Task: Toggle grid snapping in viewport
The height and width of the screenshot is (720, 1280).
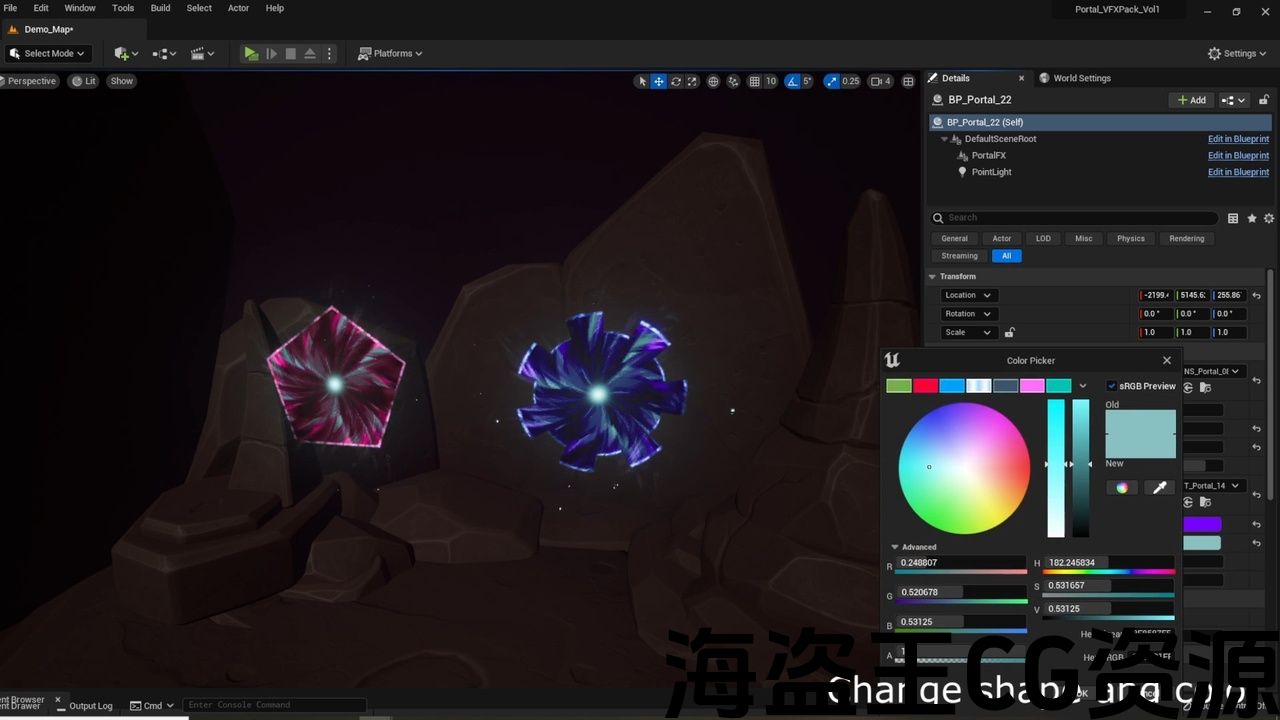Action: (x=755, y=81)
